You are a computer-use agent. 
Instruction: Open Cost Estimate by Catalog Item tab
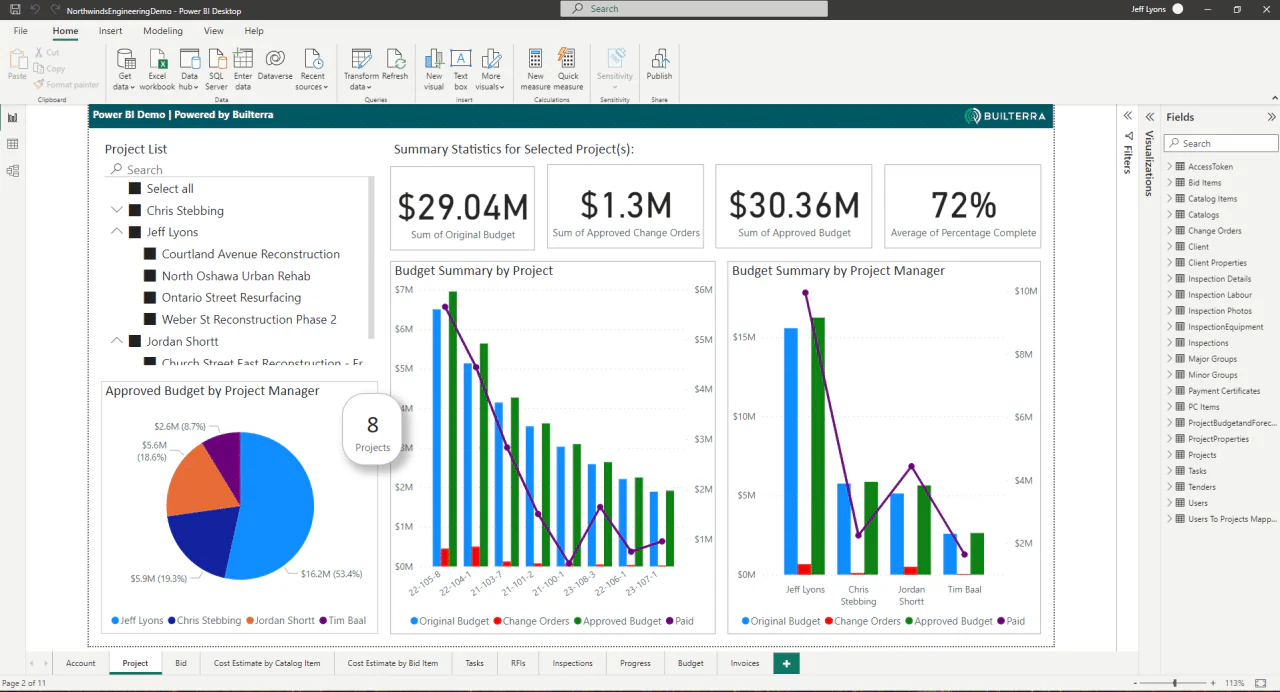pyautogui.click(x=267, y=663)
